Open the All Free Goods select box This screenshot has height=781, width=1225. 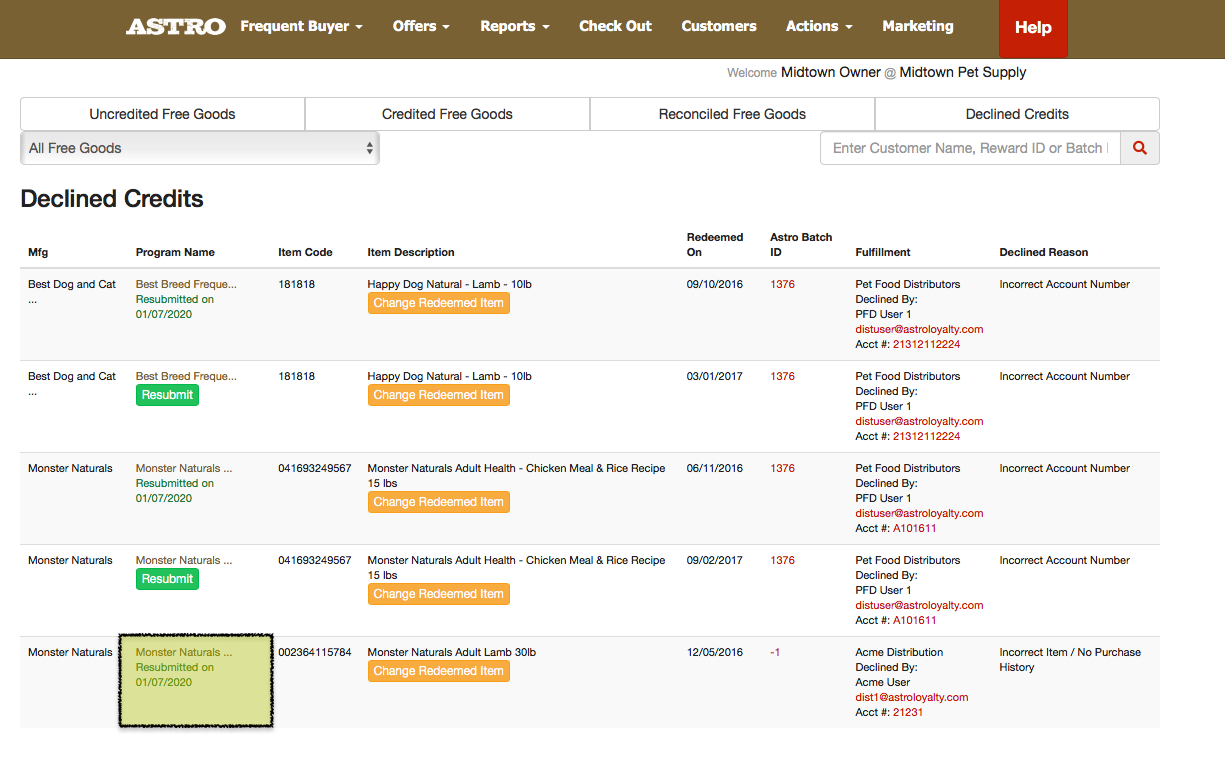200,148
